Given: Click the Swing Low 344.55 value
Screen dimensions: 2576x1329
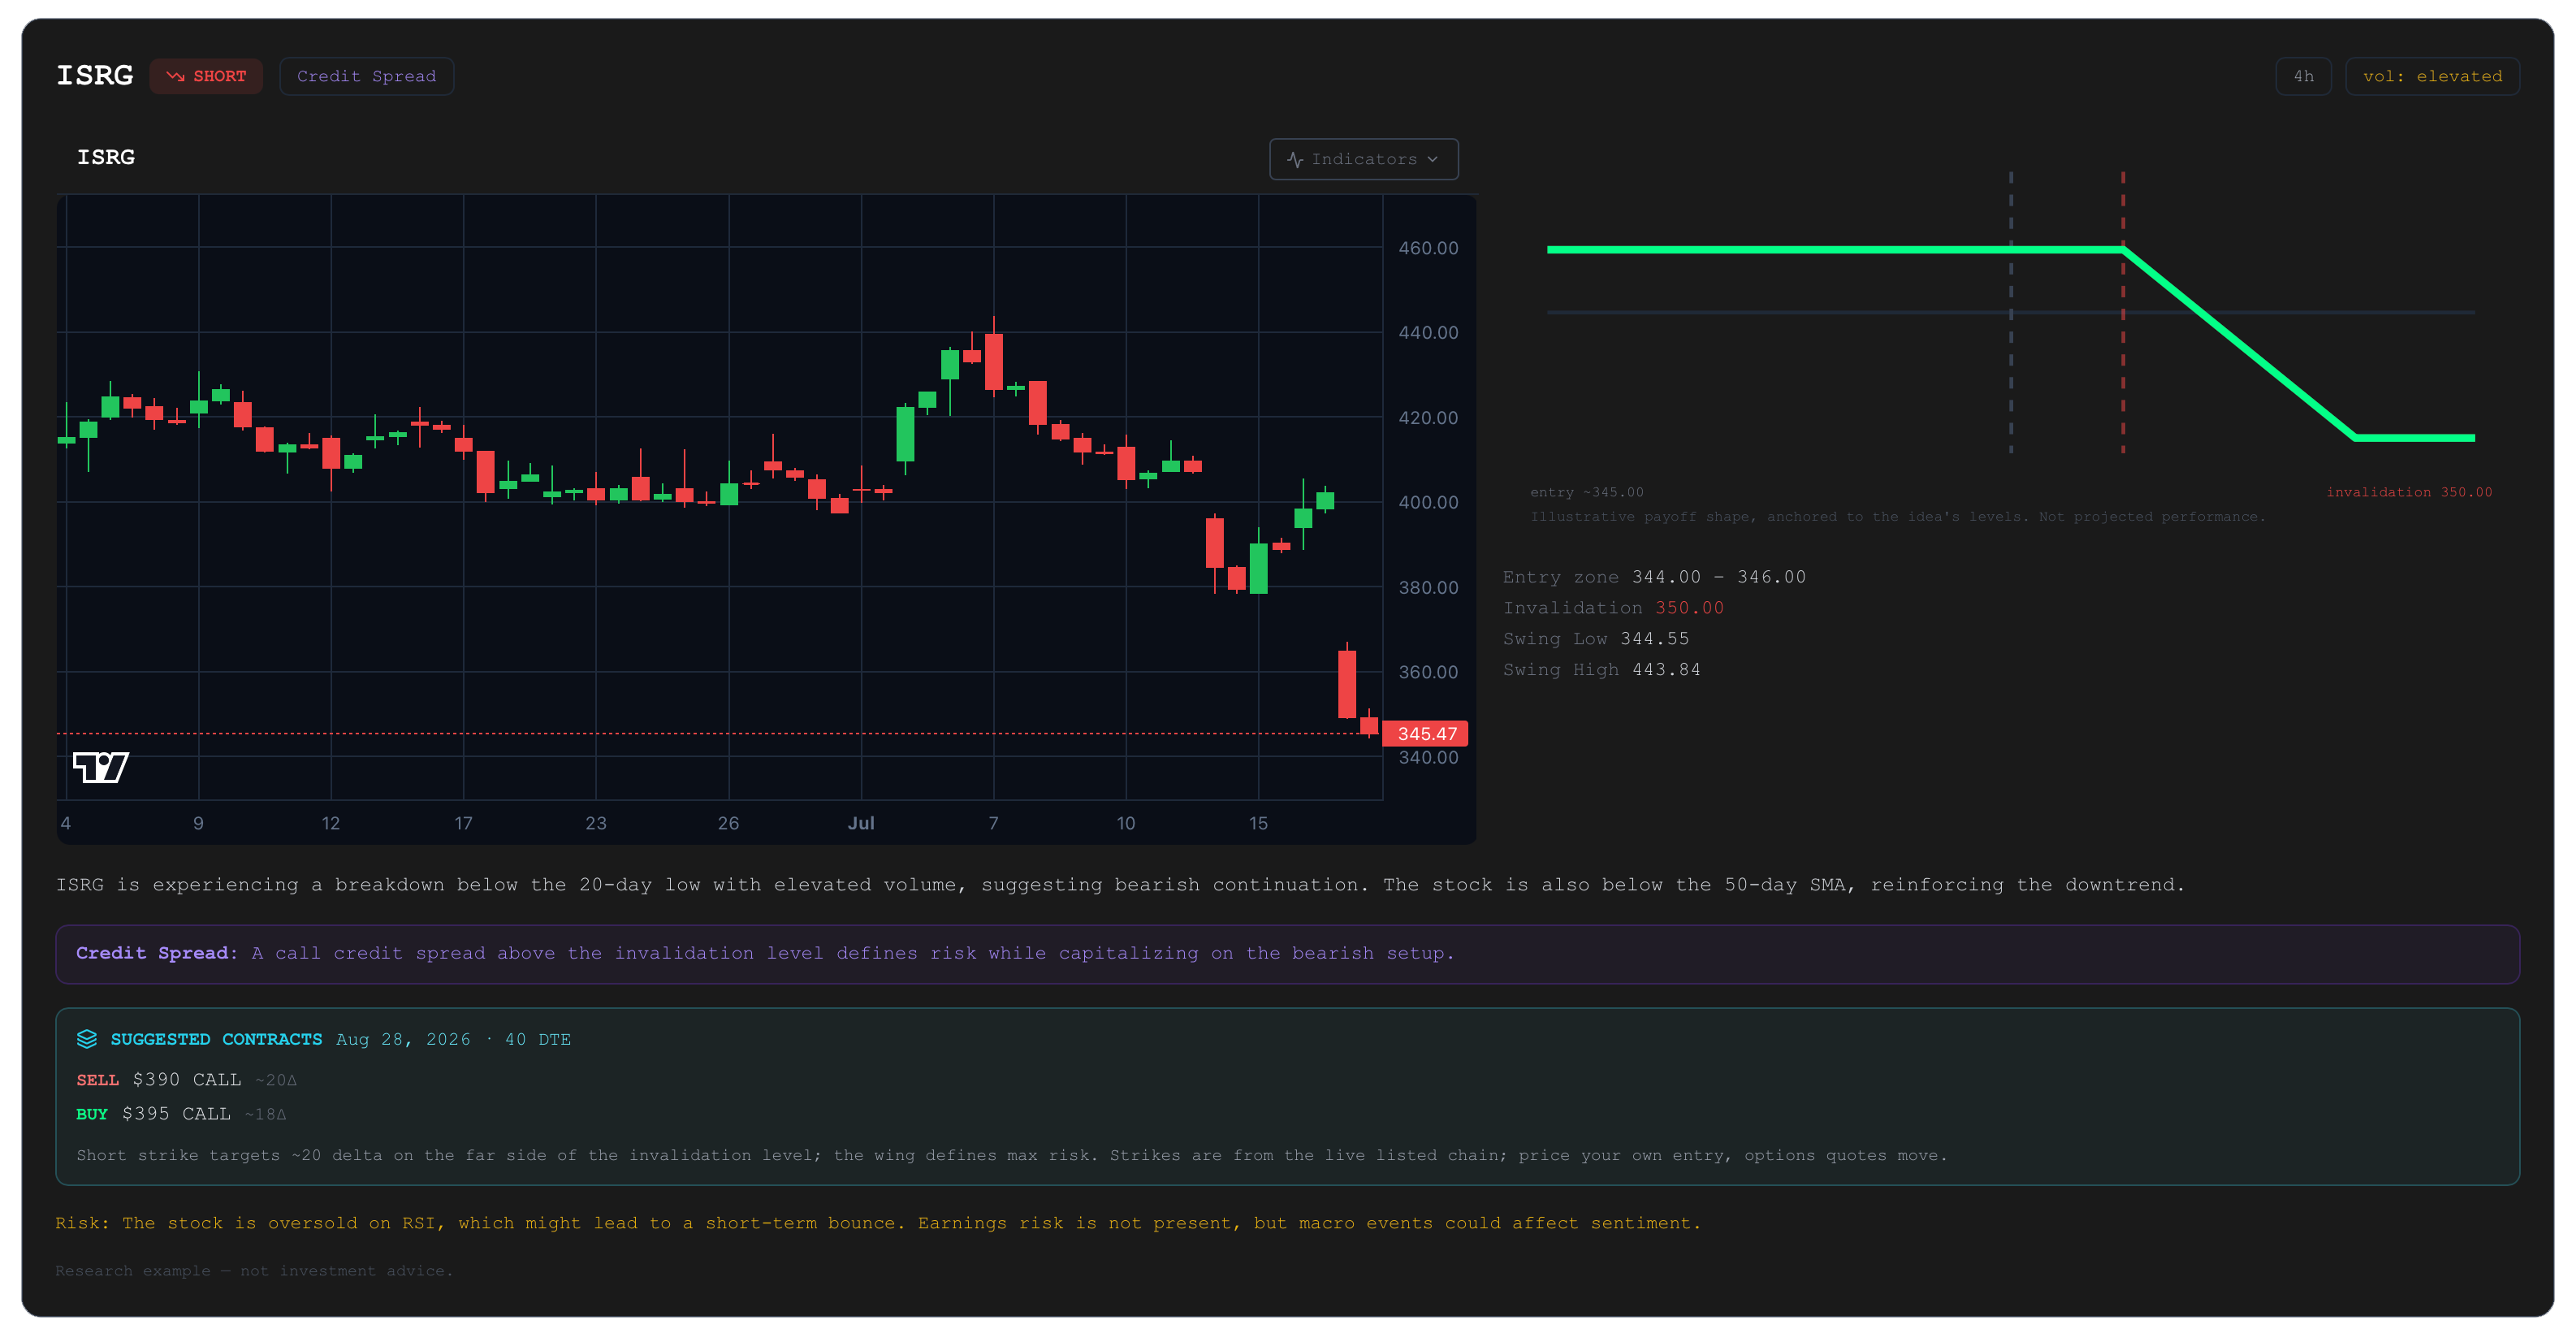Looking at the screenshot, I should tap(1654, 639).
